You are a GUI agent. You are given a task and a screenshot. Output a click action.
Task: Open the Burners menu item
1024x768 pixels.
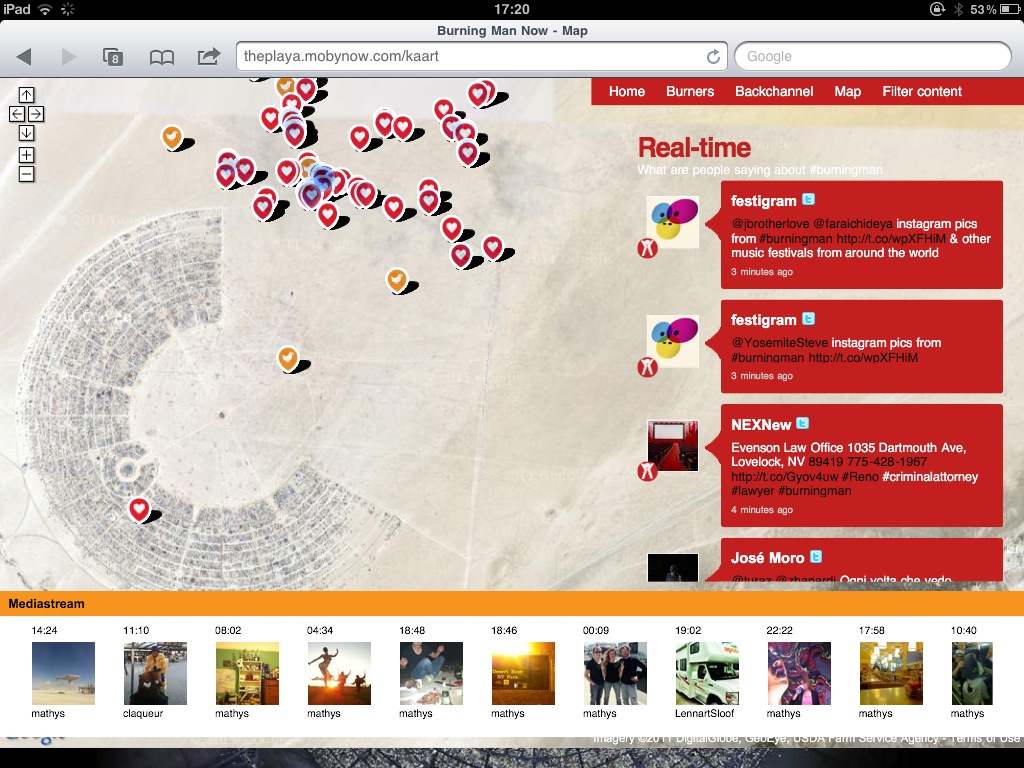(690, 91)
